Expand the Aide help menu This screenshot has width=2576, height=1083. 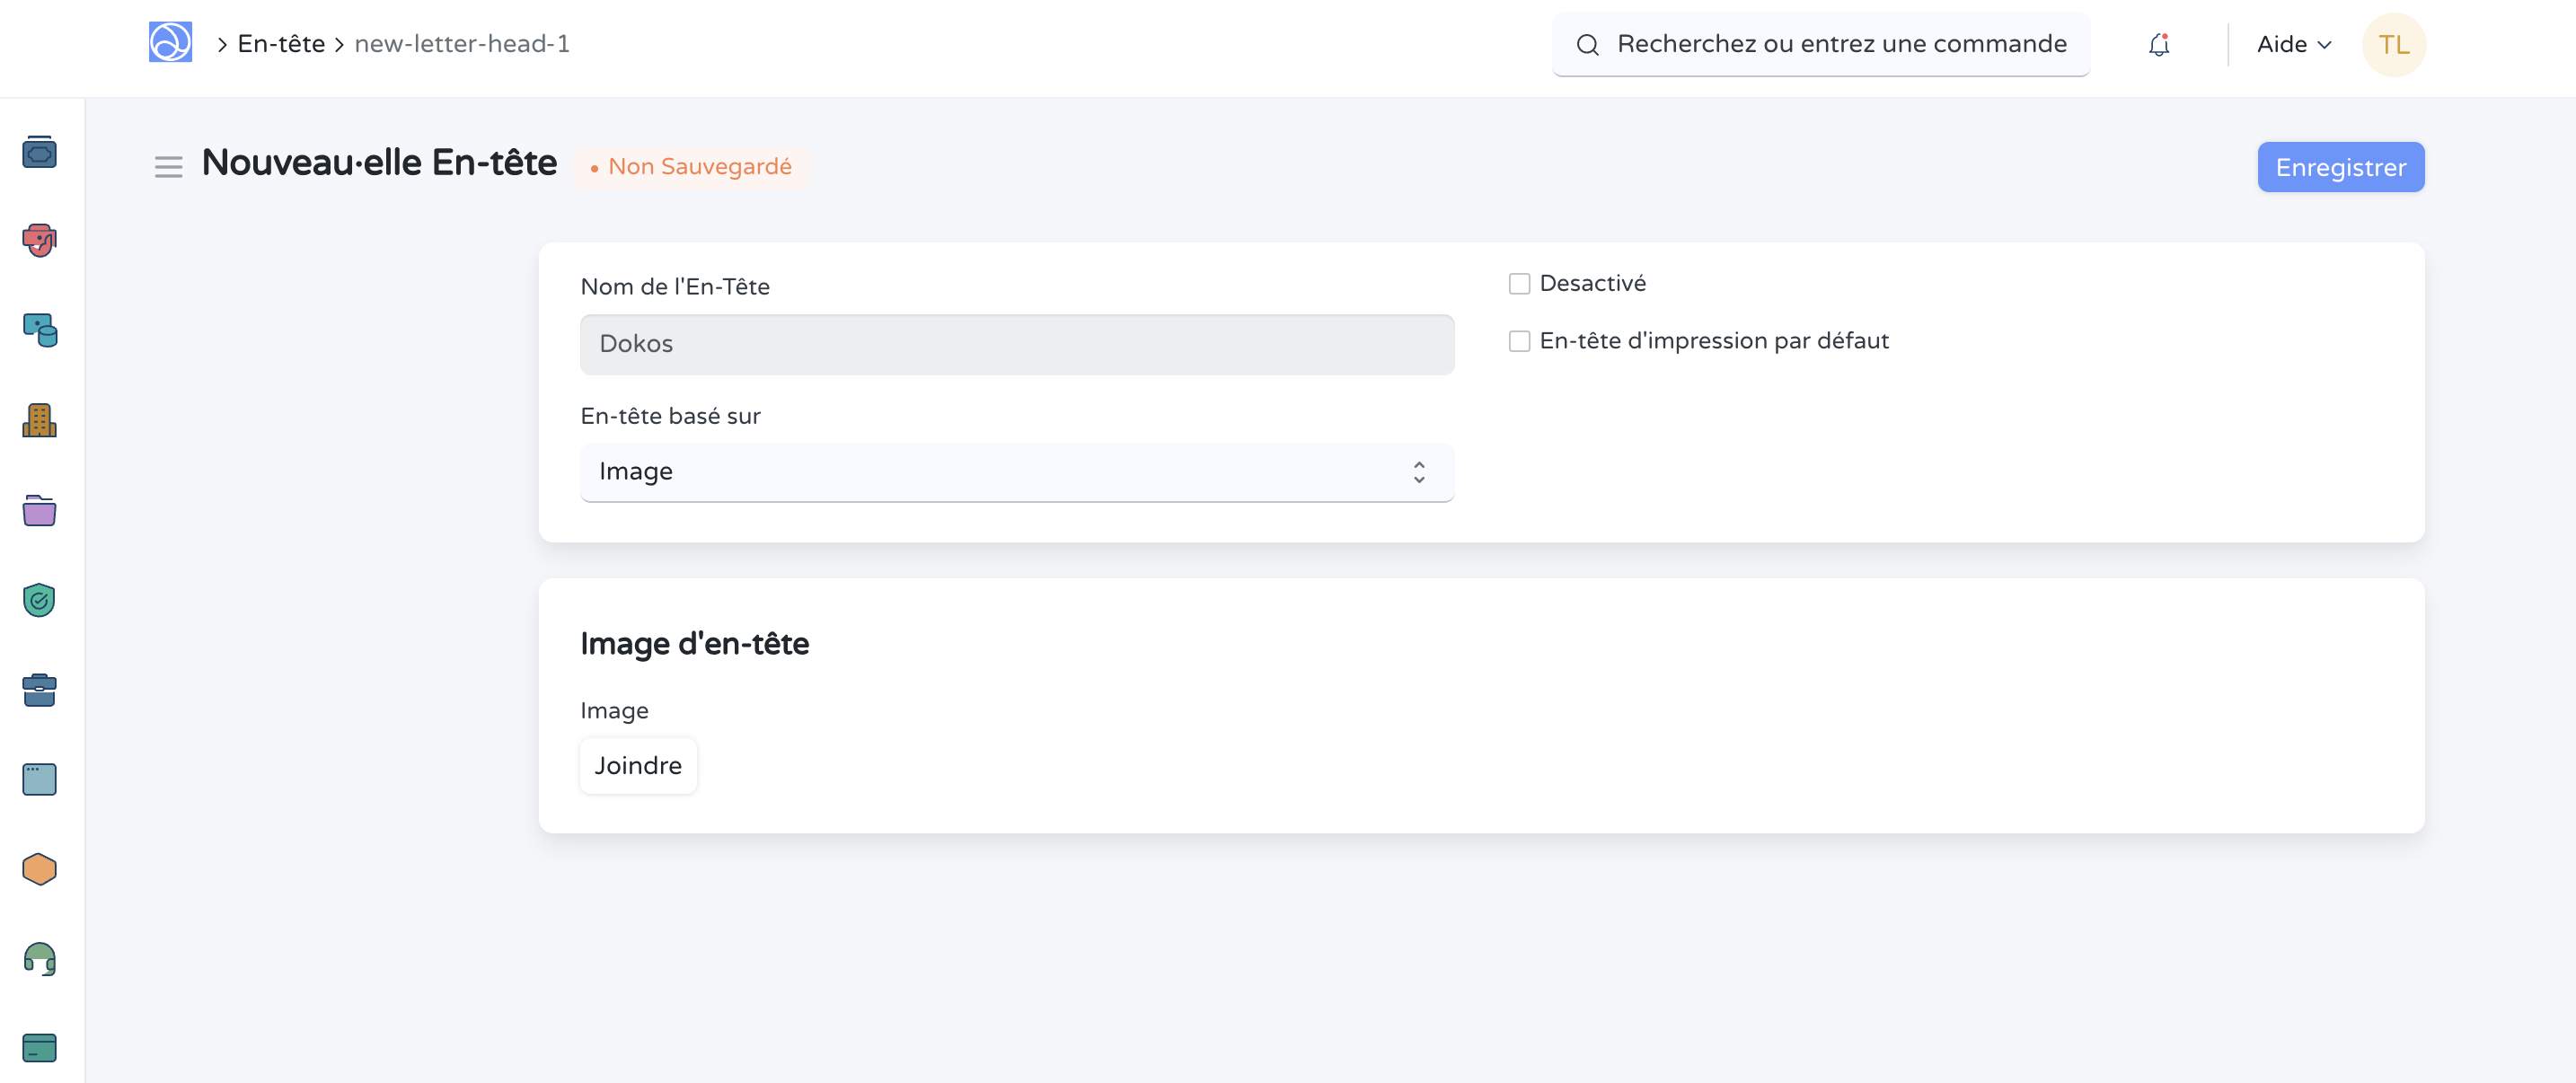[x=2294, y=44]
